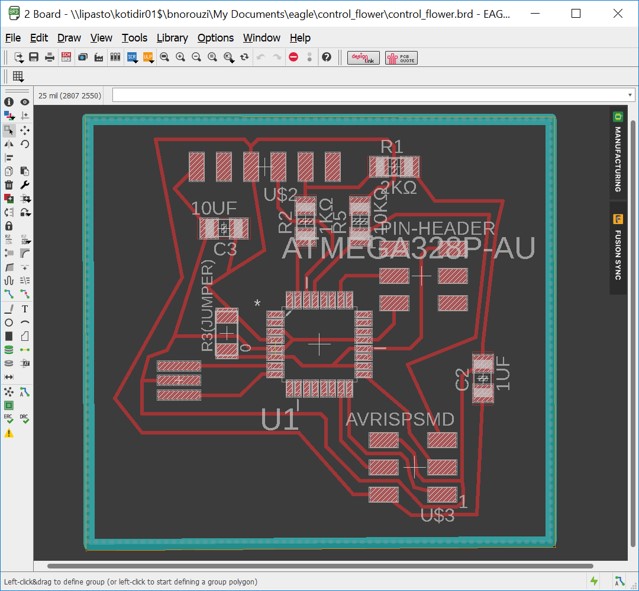Select the Info tool
Image resolution: width=639 pixels, height=591 pixels.
(x=9, y=102)
